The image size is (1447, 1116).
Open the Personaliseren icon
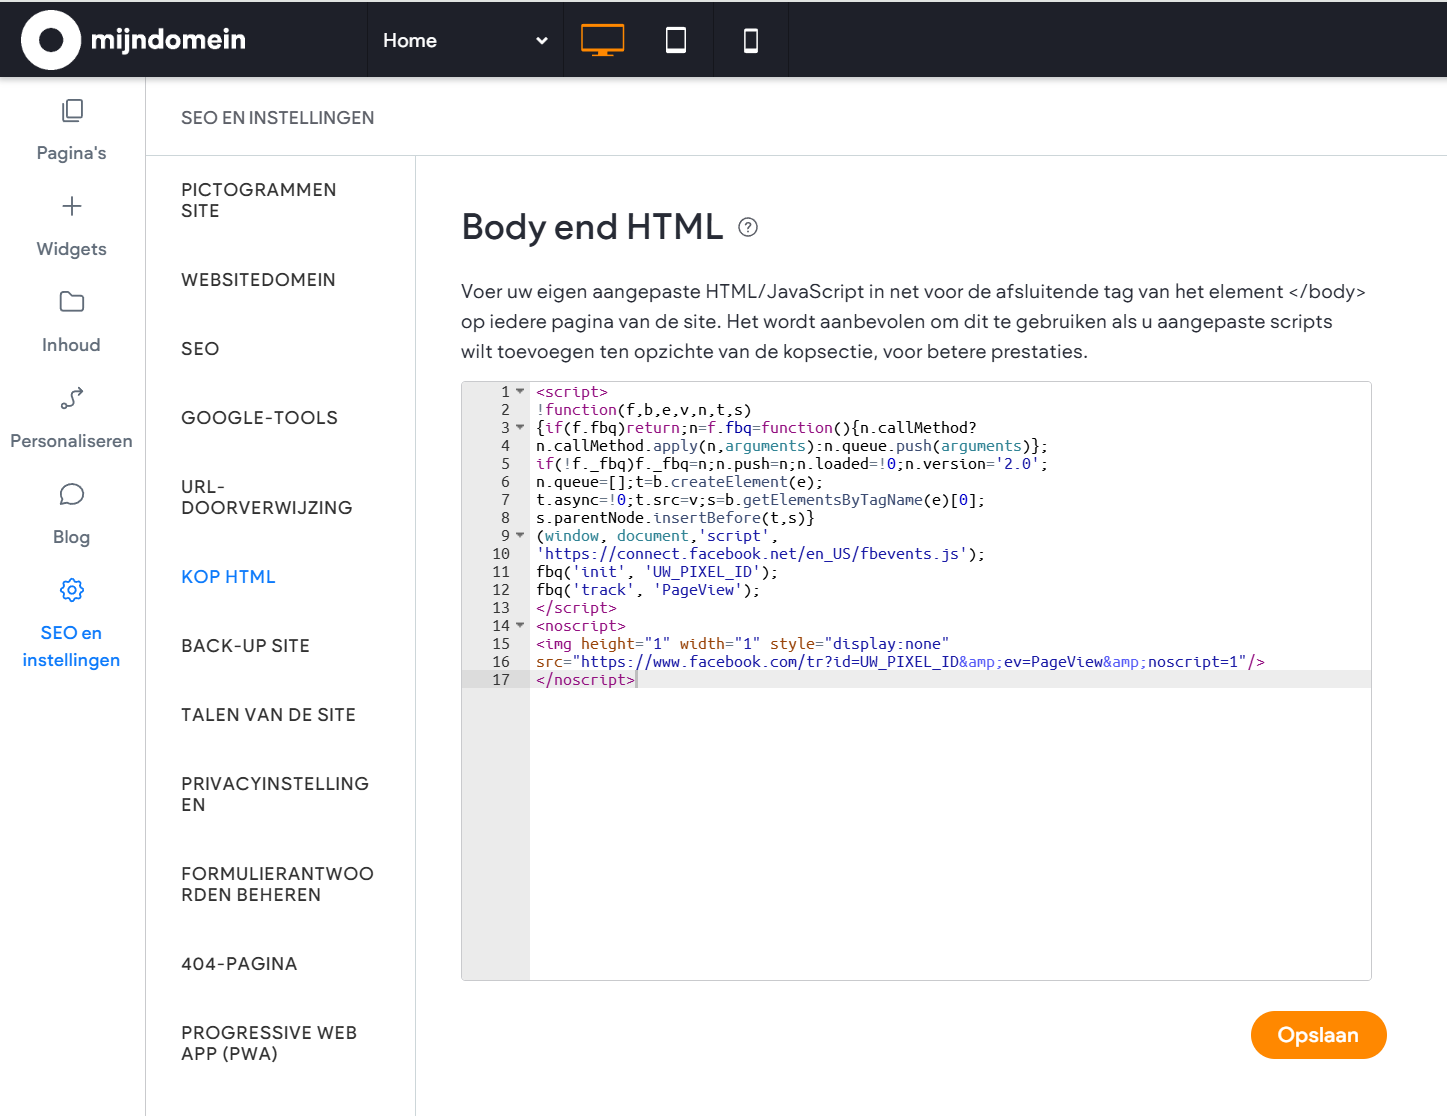pyautogui.click(x=72, y=398)
